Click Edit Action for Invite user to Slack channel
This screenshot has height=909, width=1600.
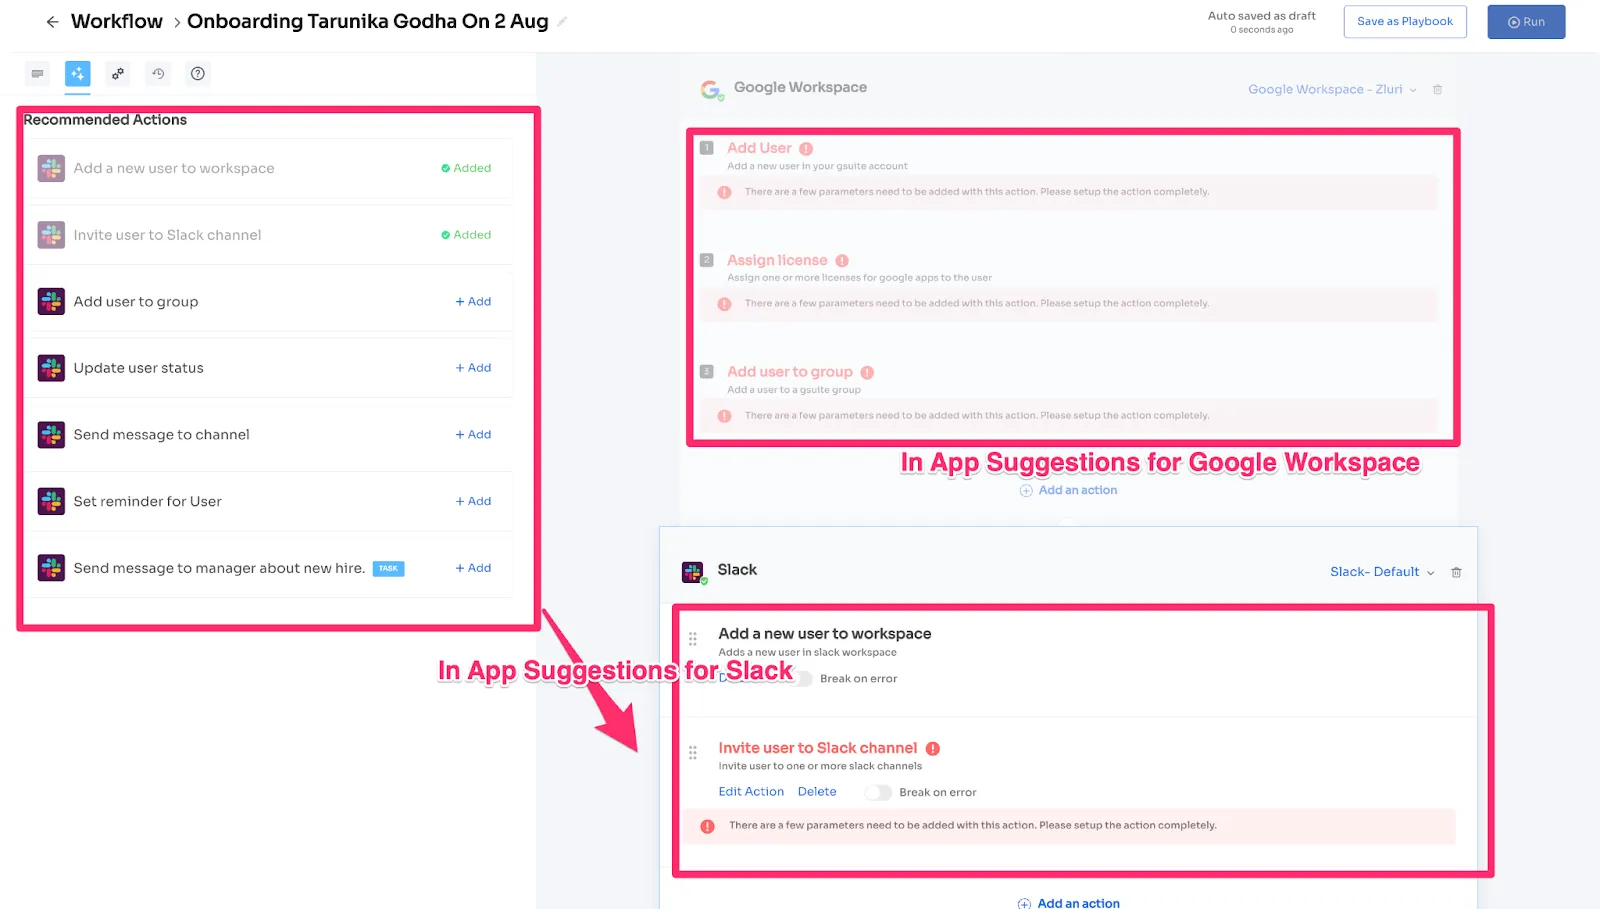(751, 791)
